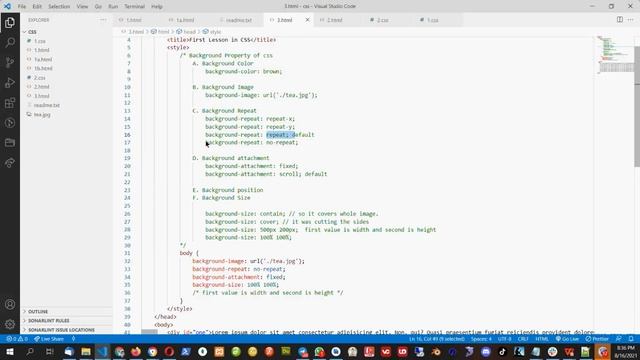Click the VS Code logo in title bar

click(x=7, y=6)
